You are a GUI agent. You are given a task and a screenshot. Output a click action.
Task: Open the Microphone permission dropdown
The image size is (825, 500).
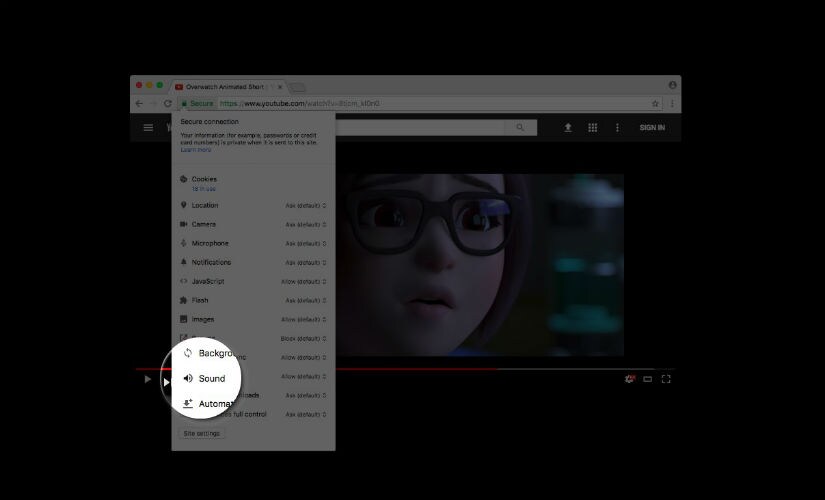click(x=306, y=244)
